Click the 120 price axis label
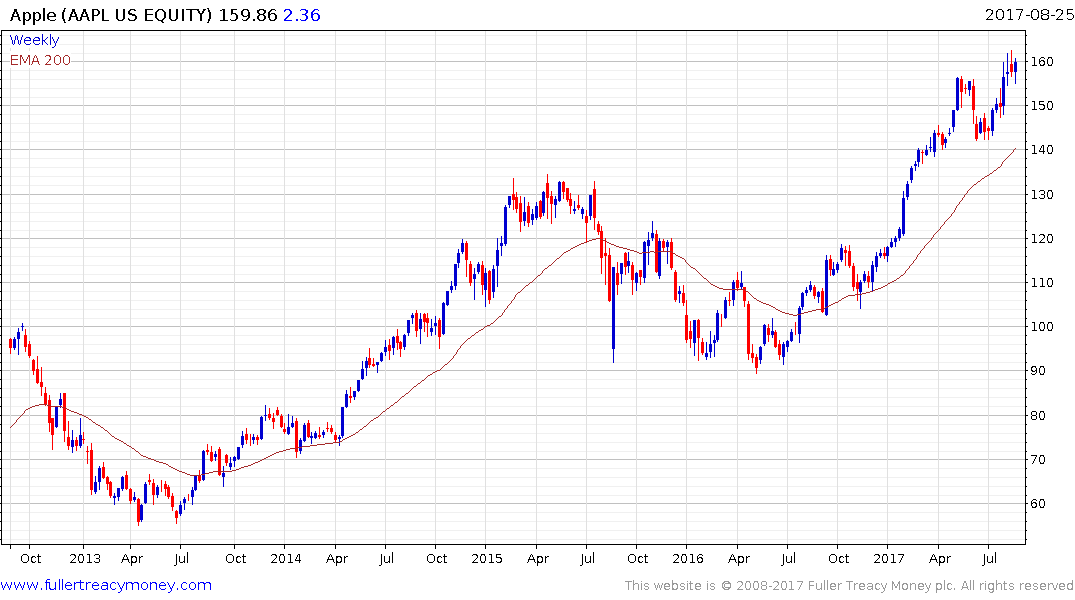1075x600 pixels. [x=1042, y=239]
